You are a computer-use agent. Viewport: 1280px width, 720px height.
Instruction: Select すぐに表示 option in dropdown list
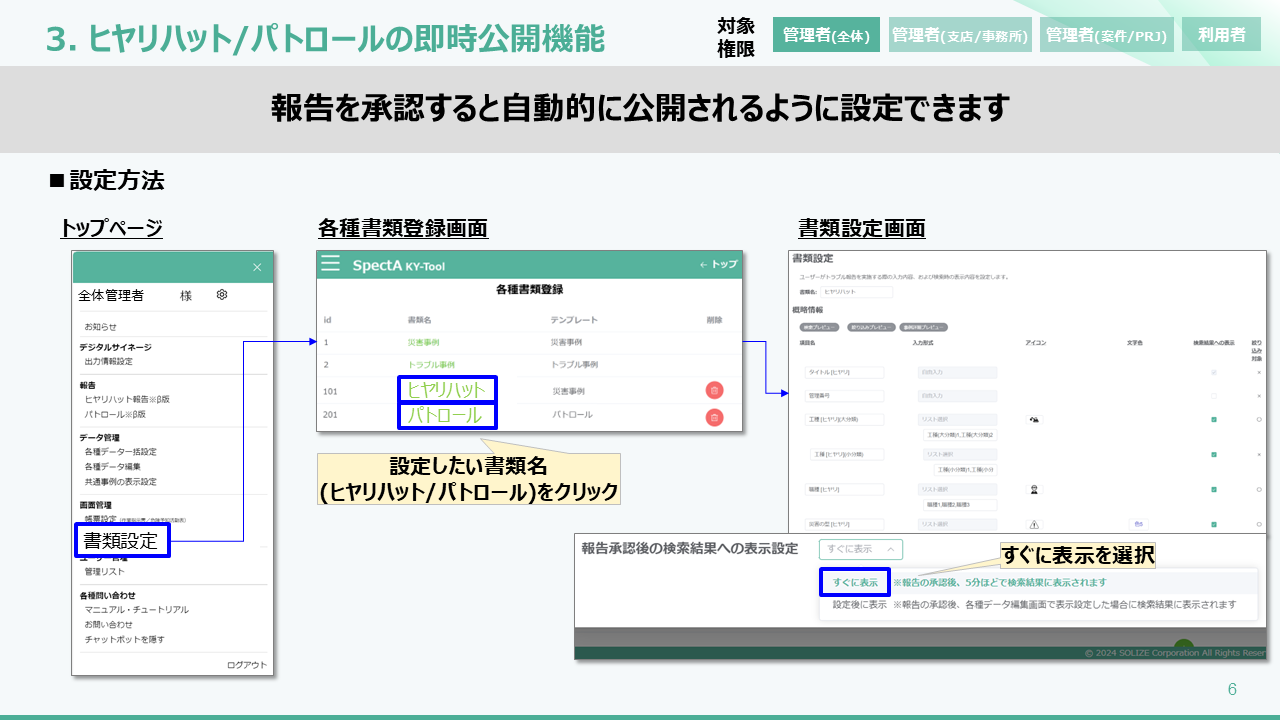[855, 582]
